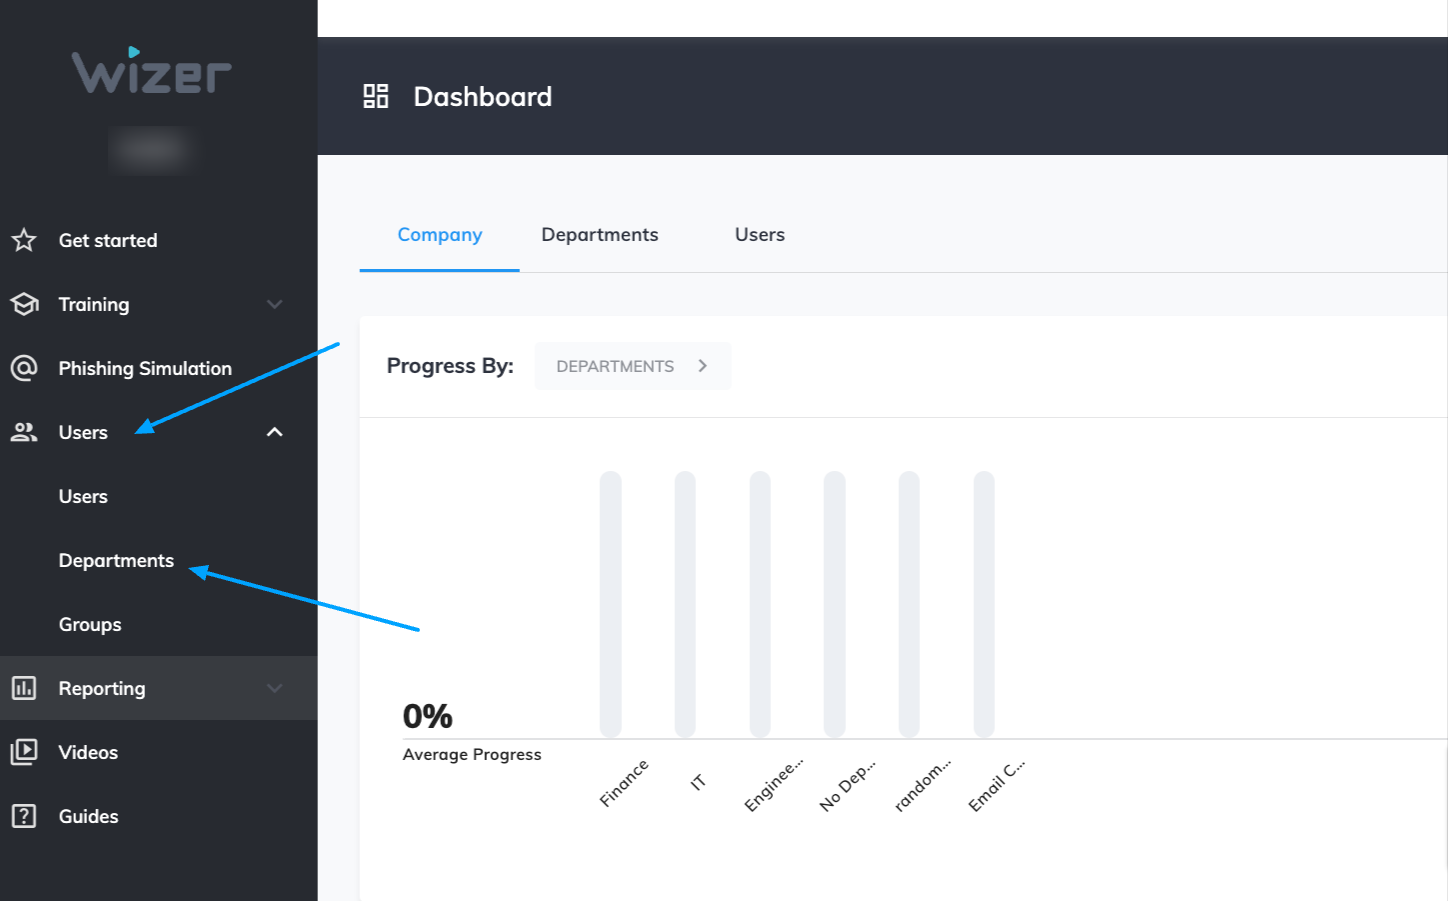Select the Users tab in dashboard
The height and width of the screenshot is (901, 1448).
[759, 234]
